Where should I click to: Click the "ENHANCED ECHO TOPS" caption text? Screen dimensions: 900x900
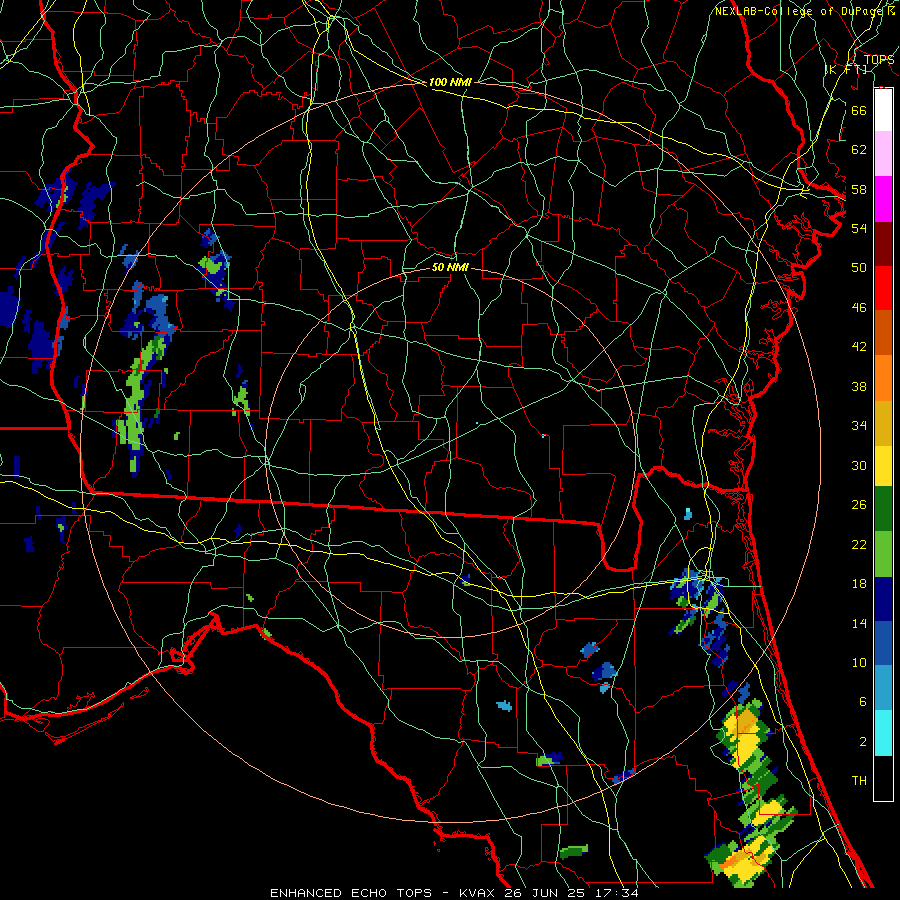[x=351, y=893]
